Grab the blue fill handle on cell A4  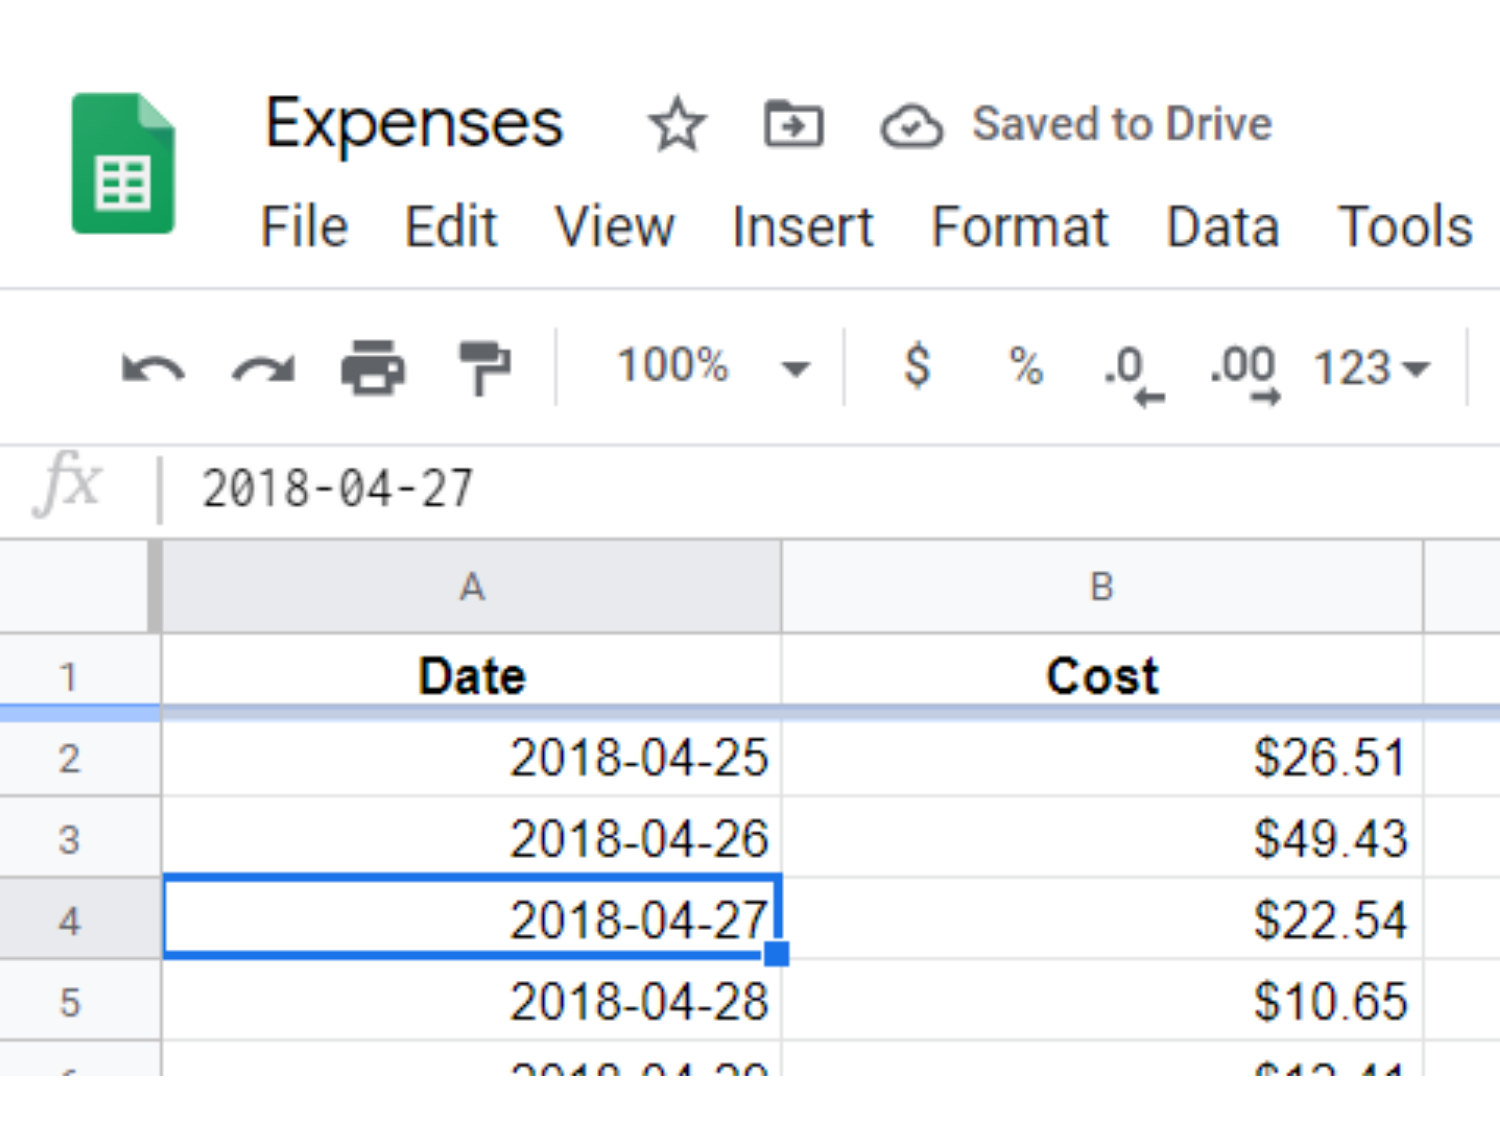pyautogui.click(x=776, y=954)
